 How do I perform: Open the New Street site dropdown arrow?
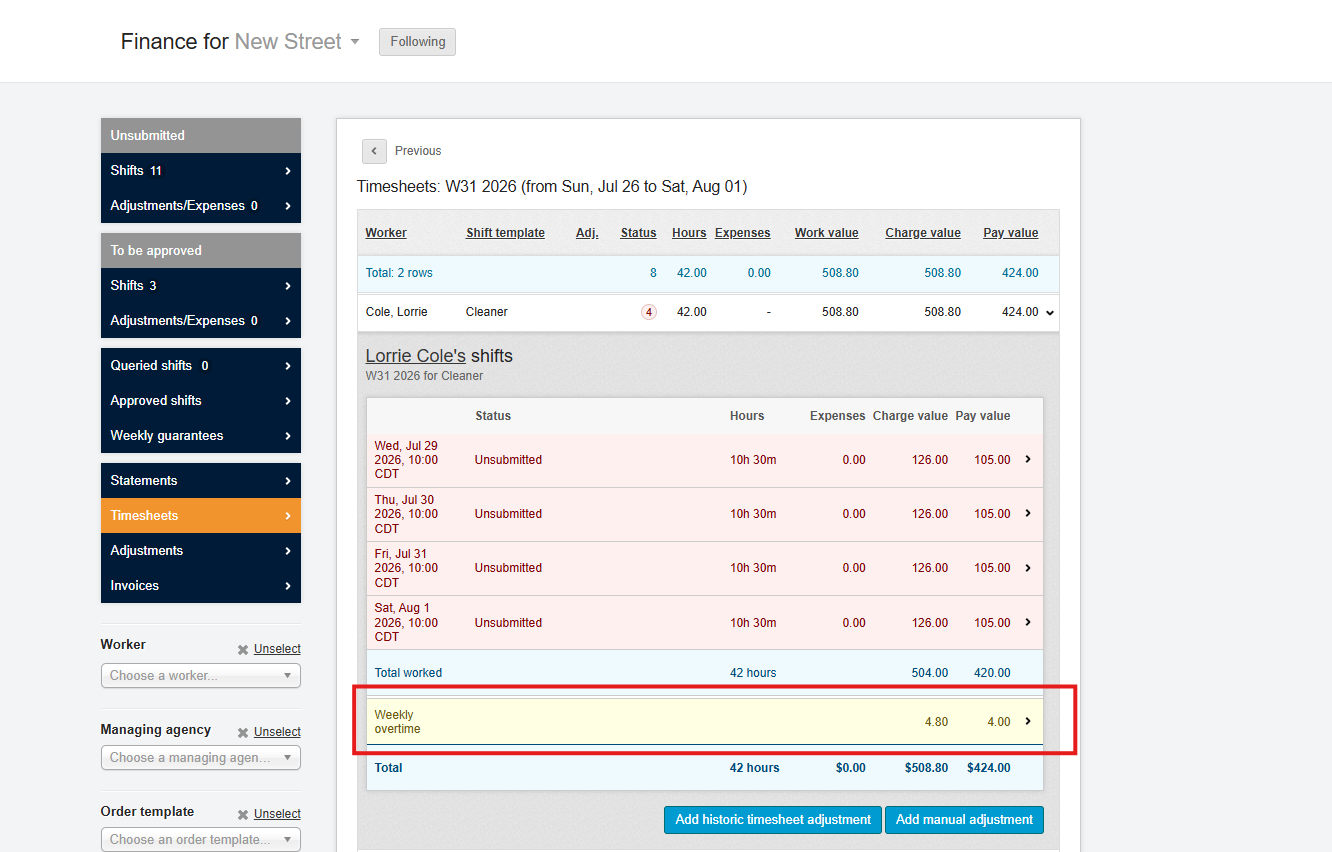(x=354, y=42)
